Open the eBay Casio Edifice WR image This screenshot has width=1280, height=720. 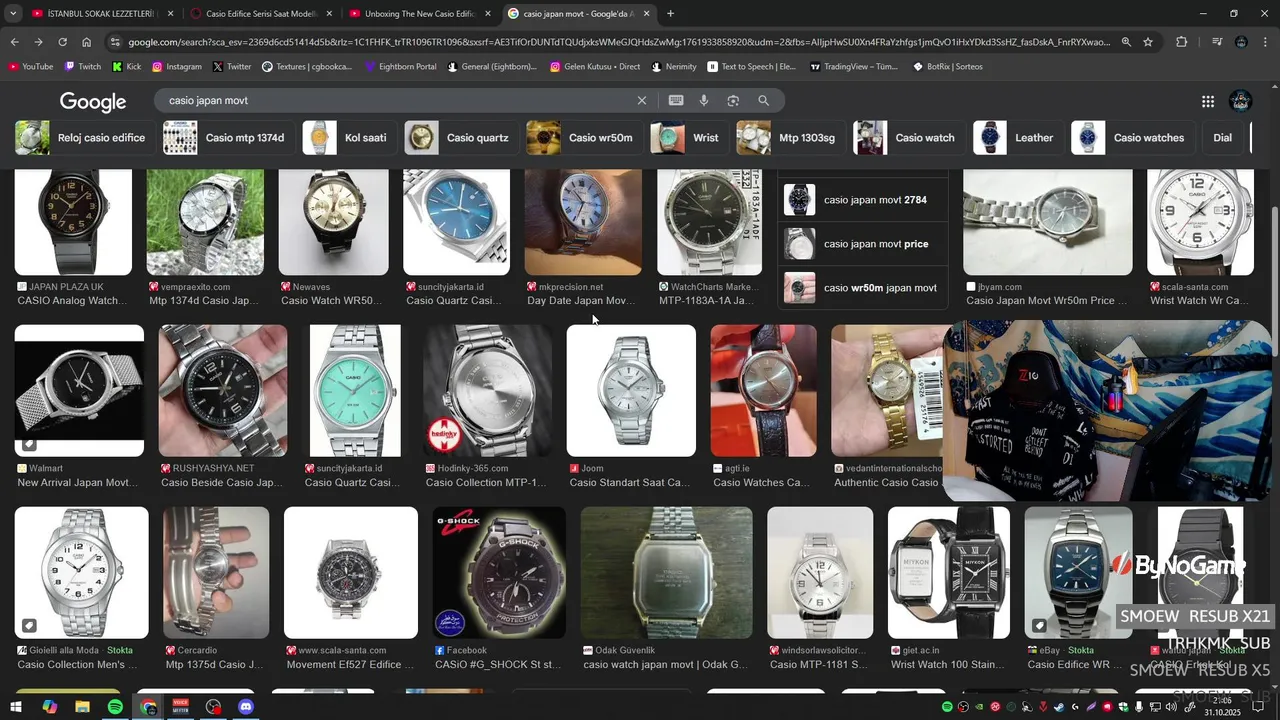(x=1078, y=573)
